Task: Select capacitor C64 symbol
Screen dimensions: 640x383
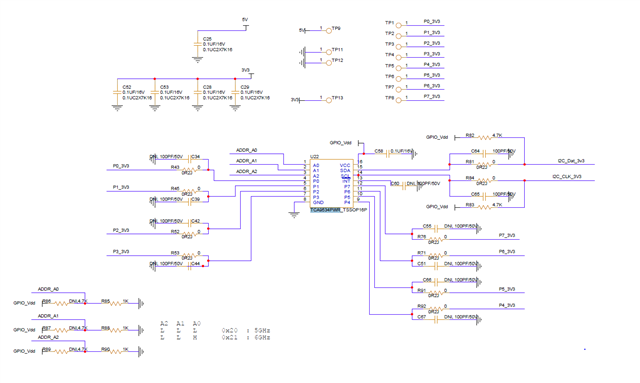Action: pyautogui.click(x=484, y=154)
